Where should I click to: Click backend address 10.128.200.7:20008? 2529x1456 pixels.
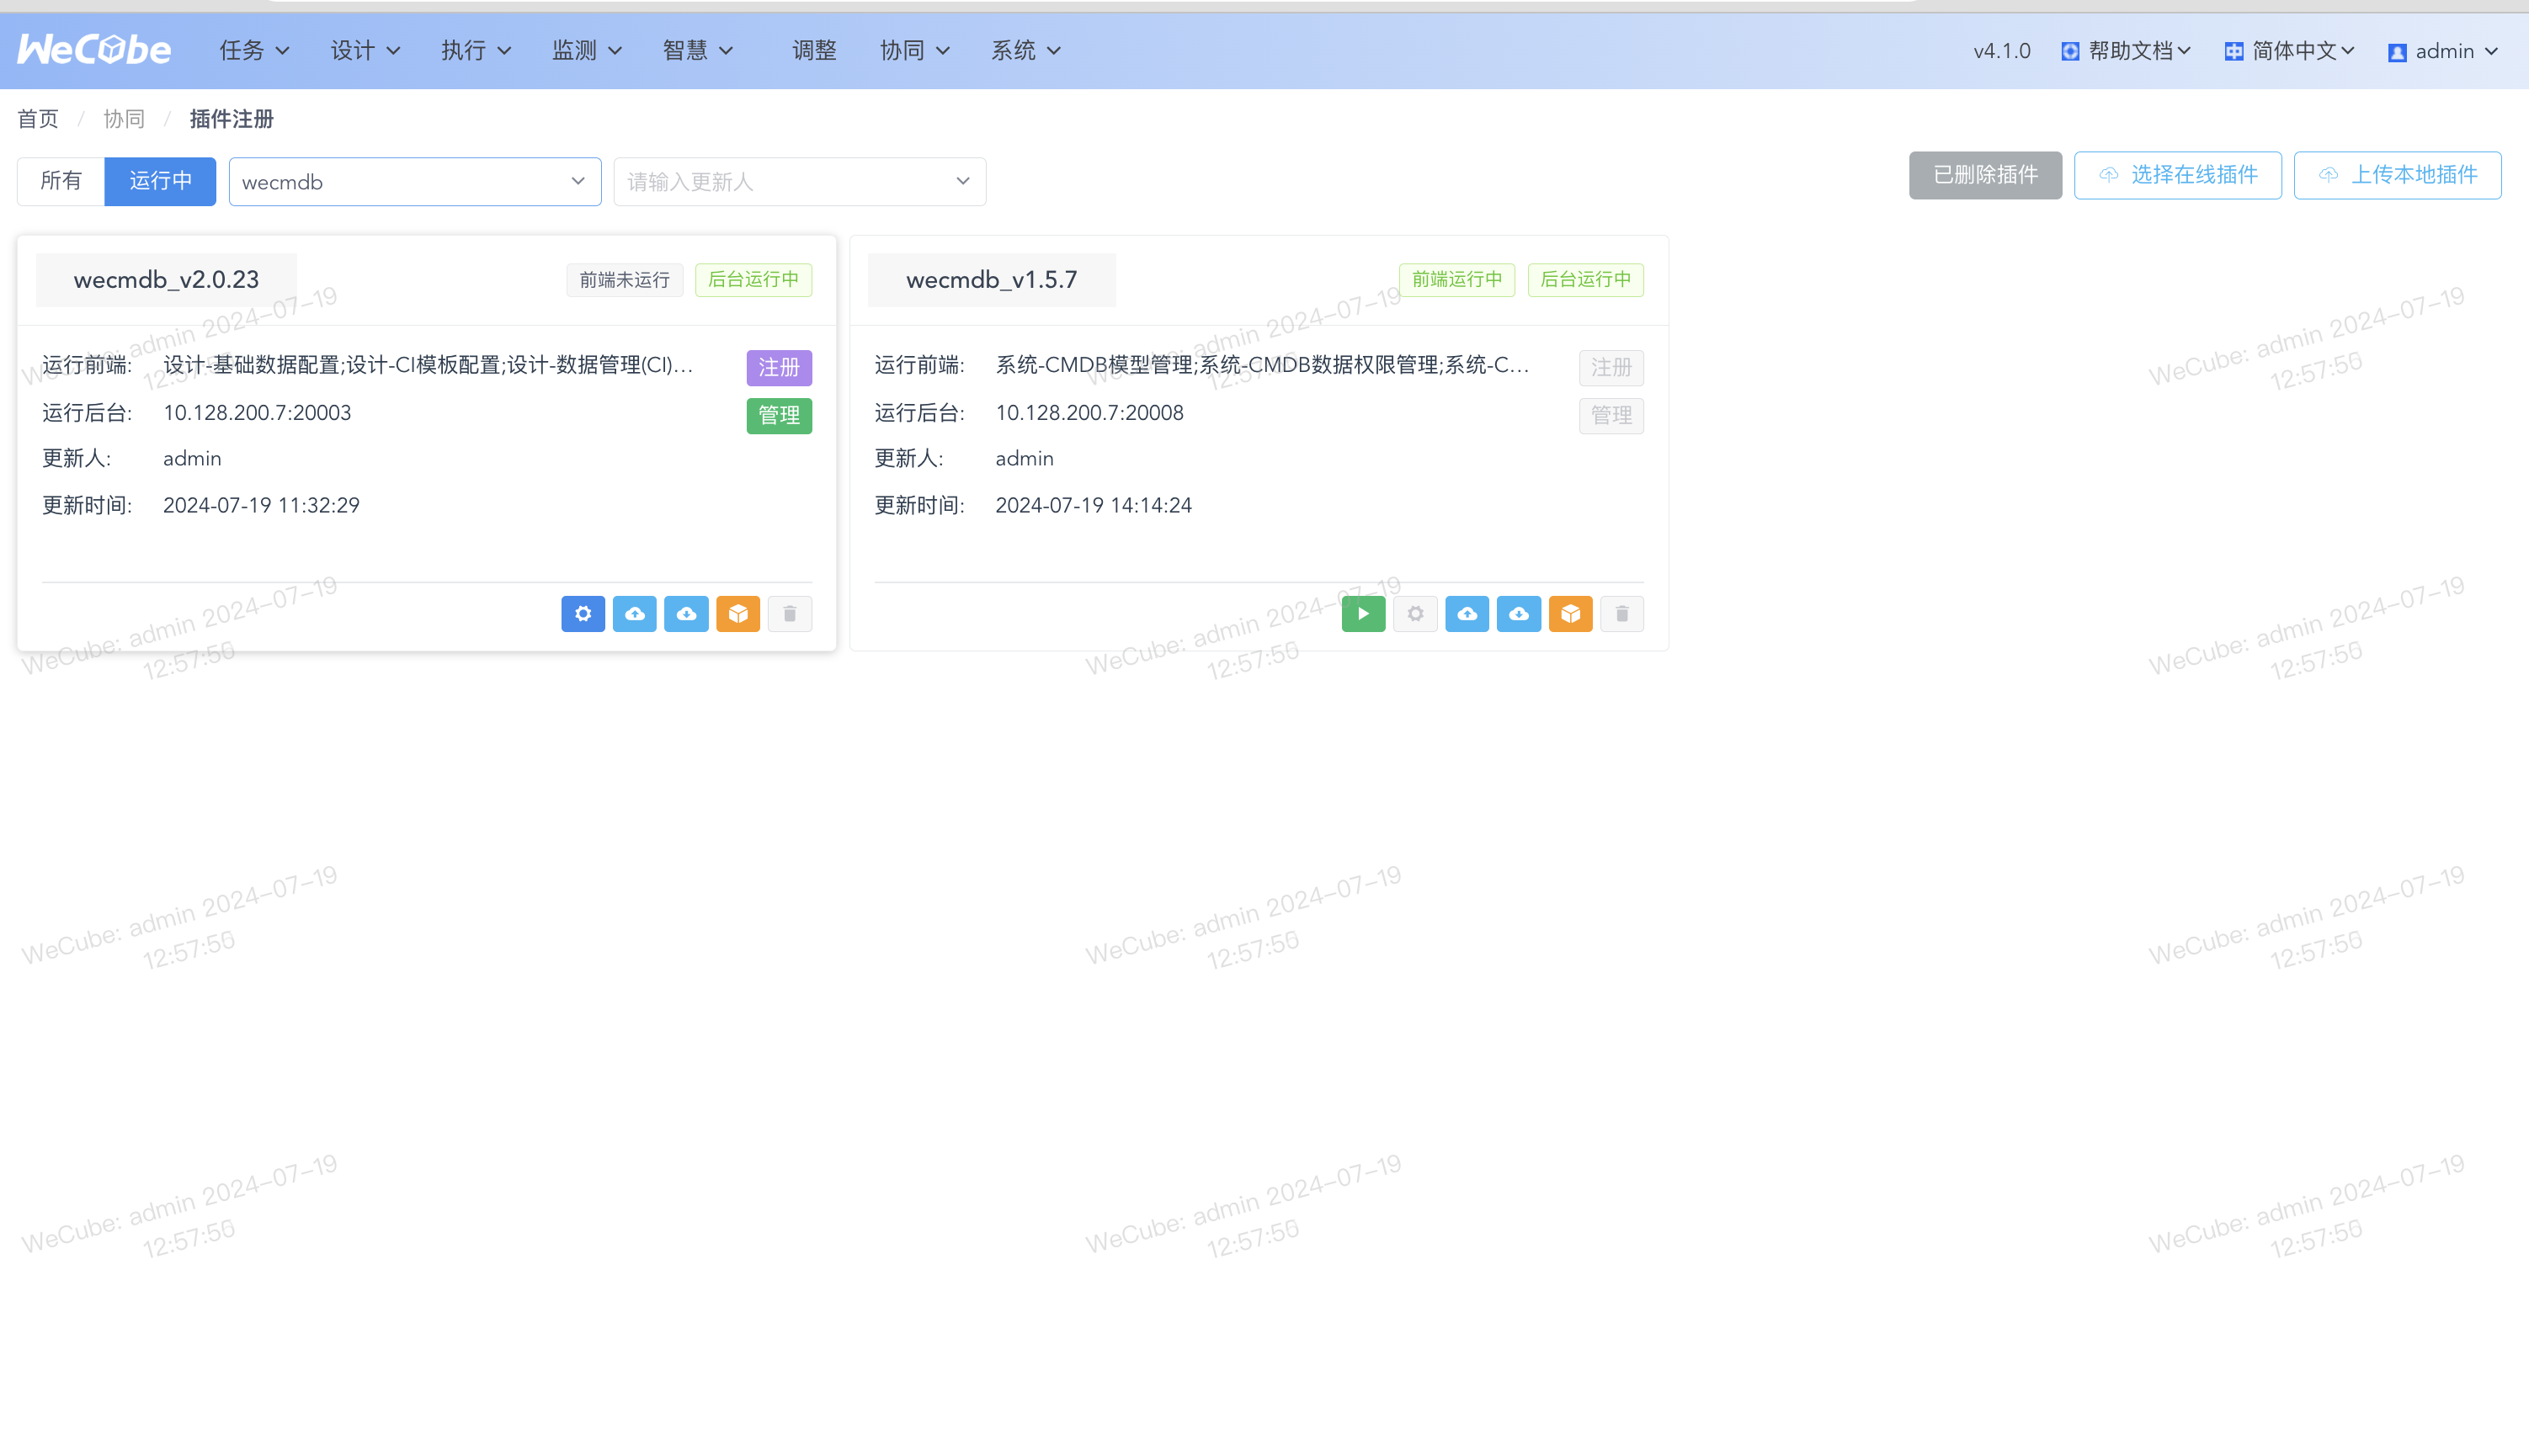(1089, 413)
